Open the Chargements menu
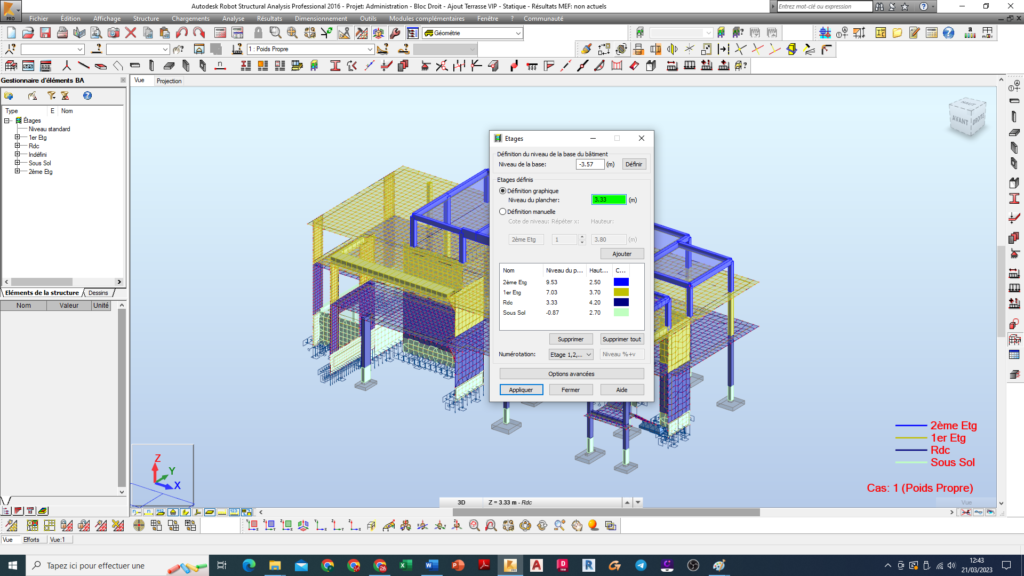 190,18
